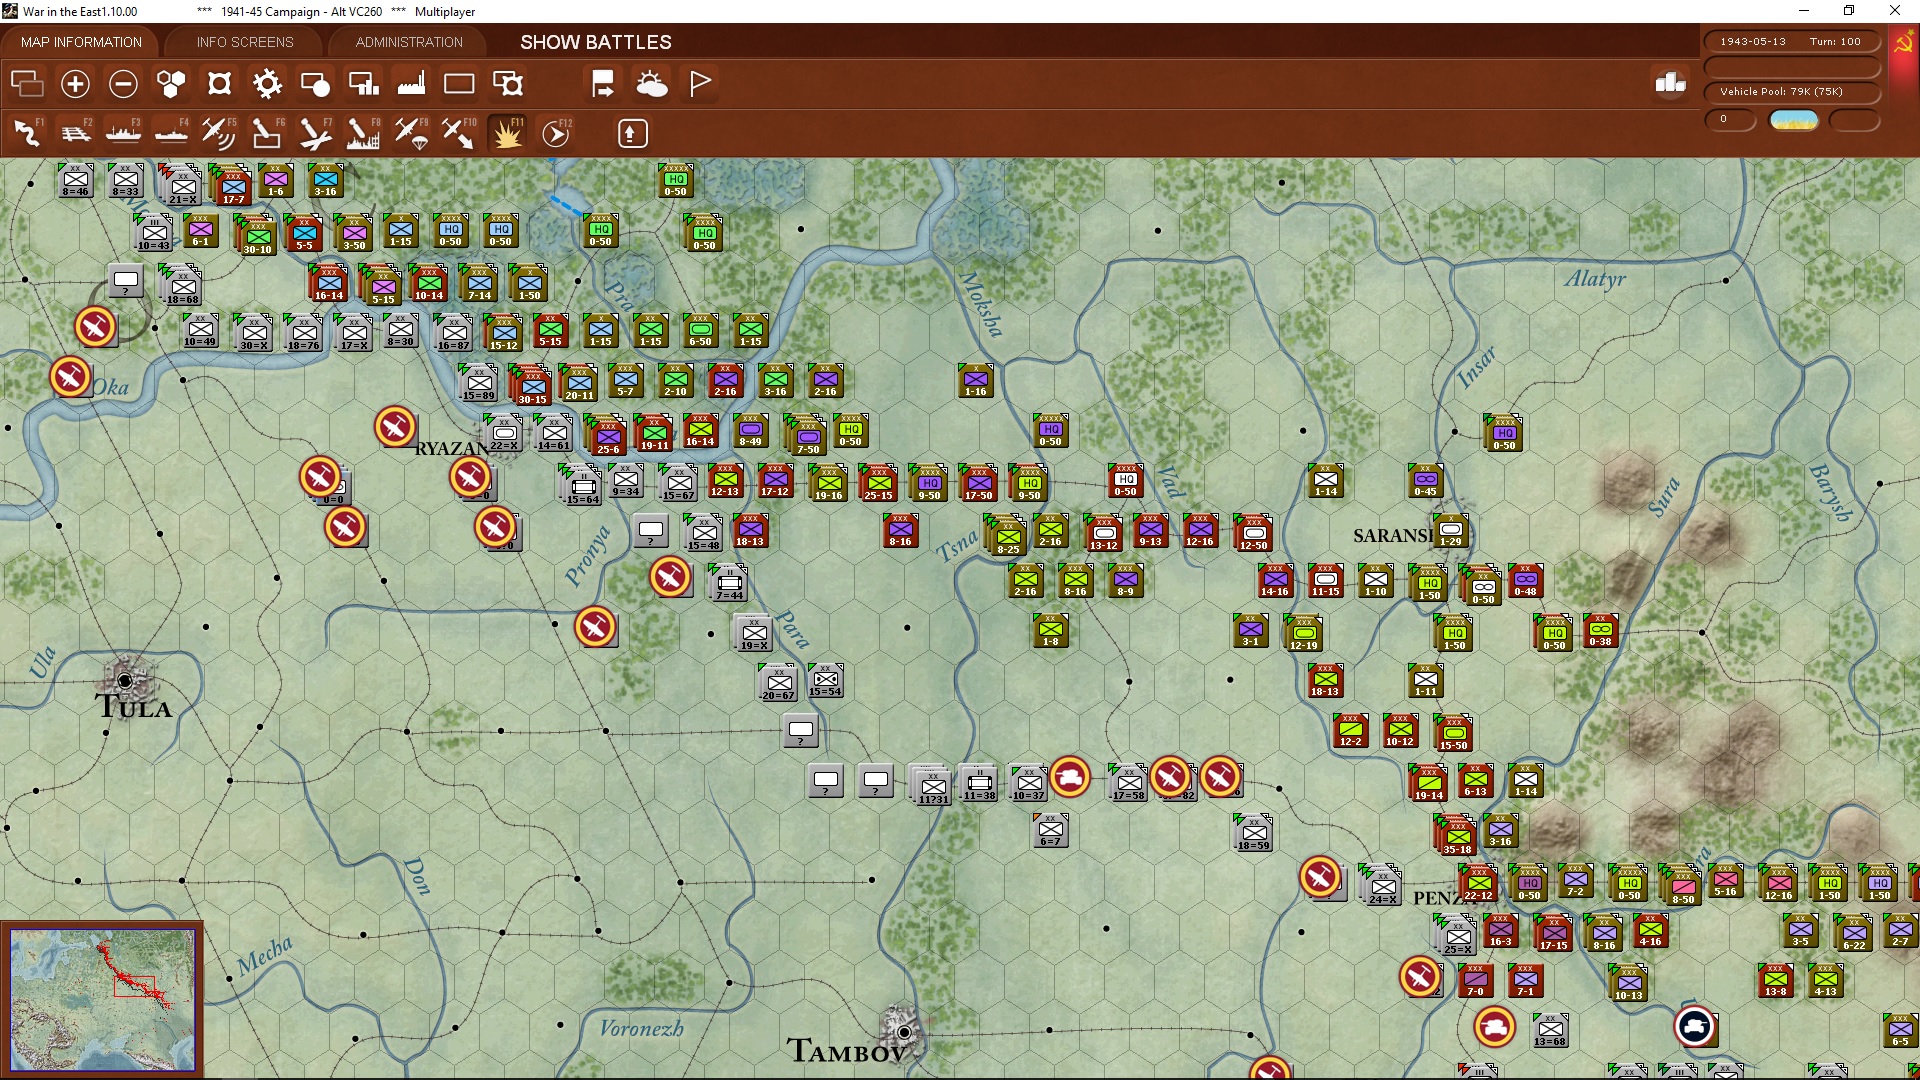1920x1080 pixels.
Task: Click the weather condition color indicator
Action: (1793, 120)
